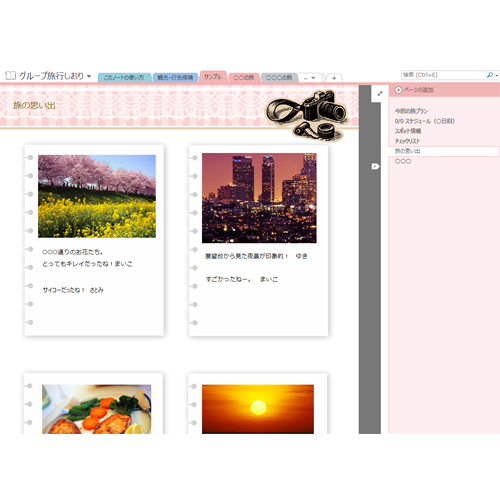Switch to the 観光・行先候補 section tab
The height and width of the screenshot is (500, 500).
(175, 78)
